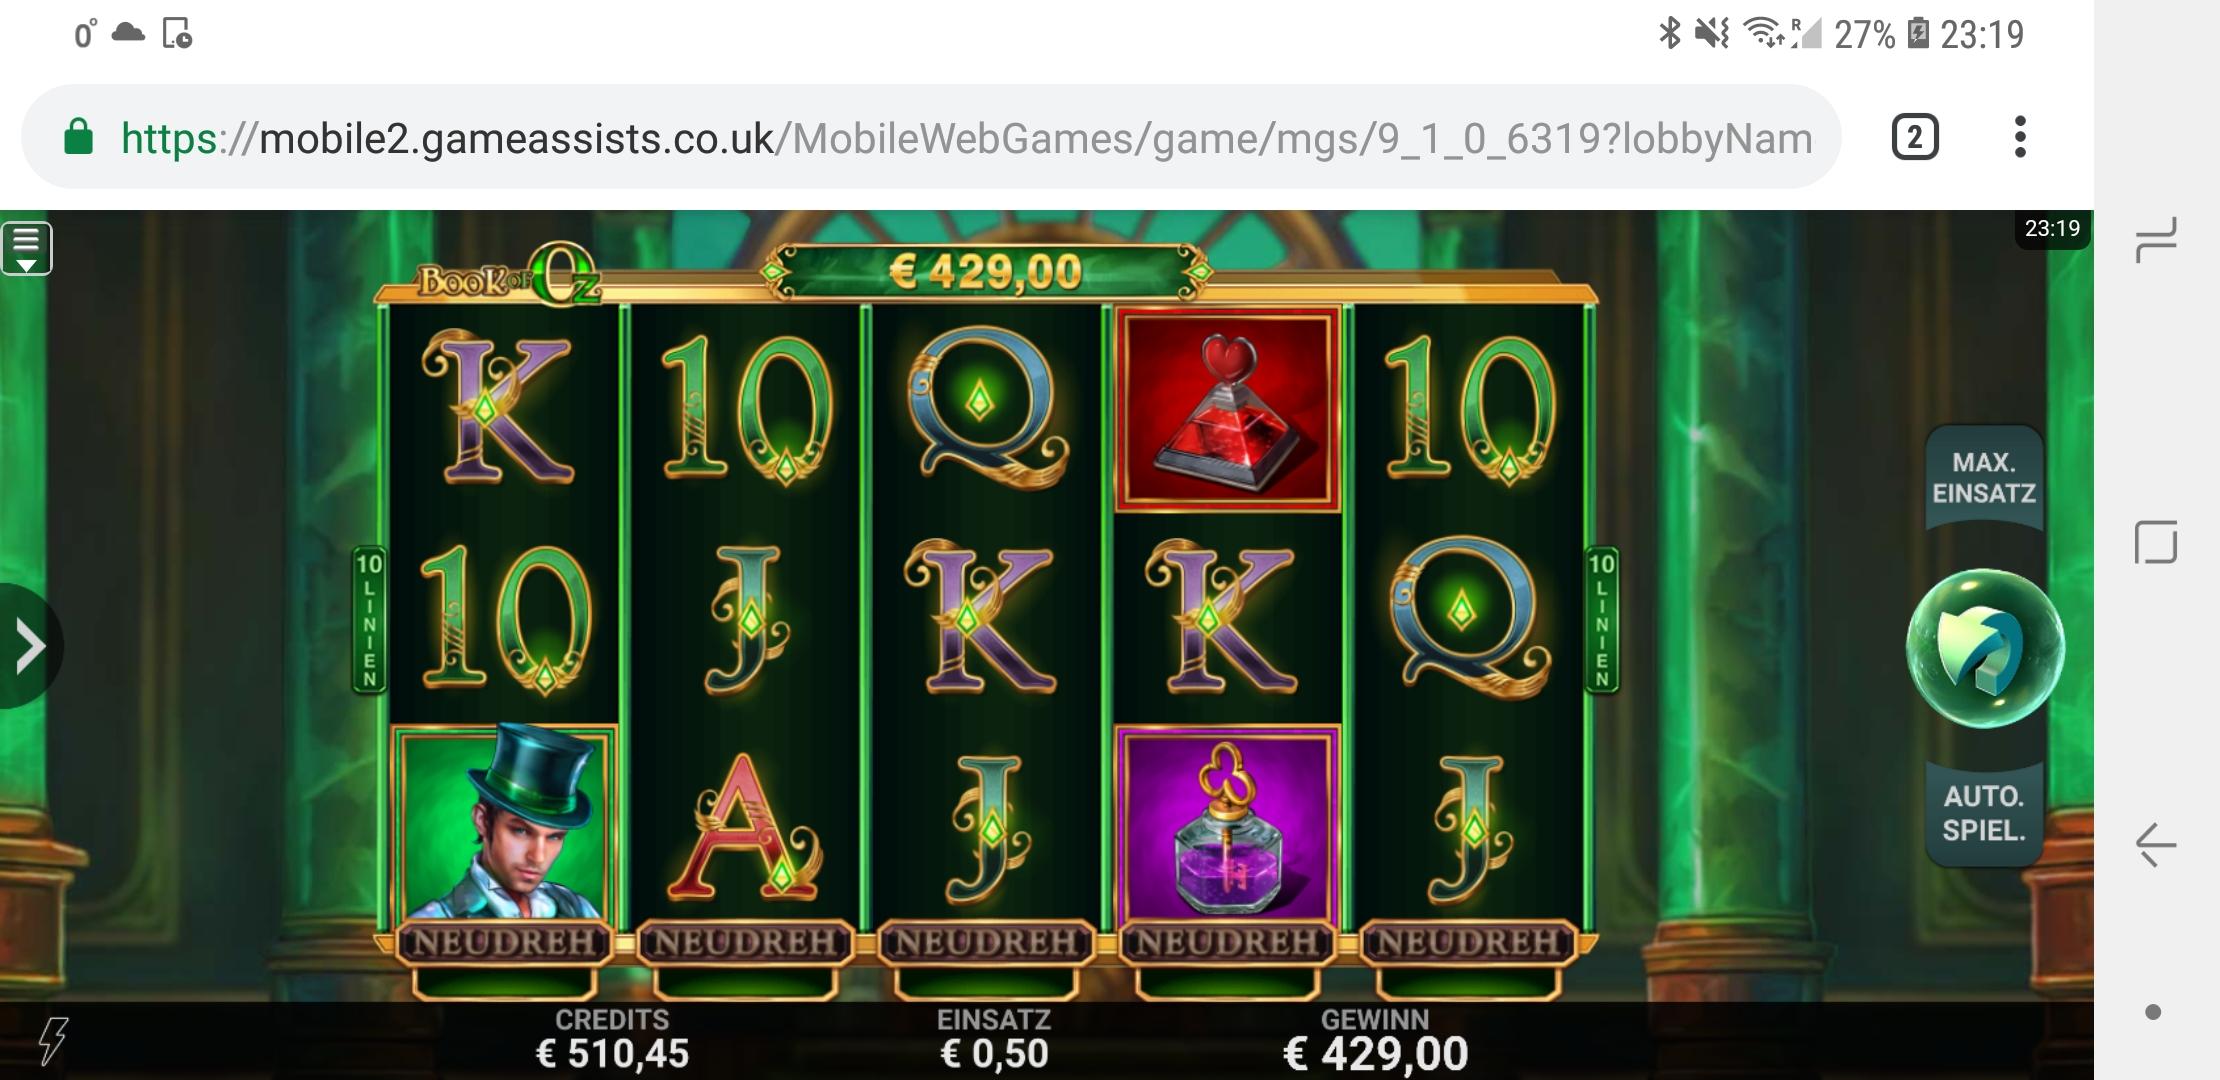Select the URL address bar field
This screenshot has width=2220, height=1080.
pos(931,137)
